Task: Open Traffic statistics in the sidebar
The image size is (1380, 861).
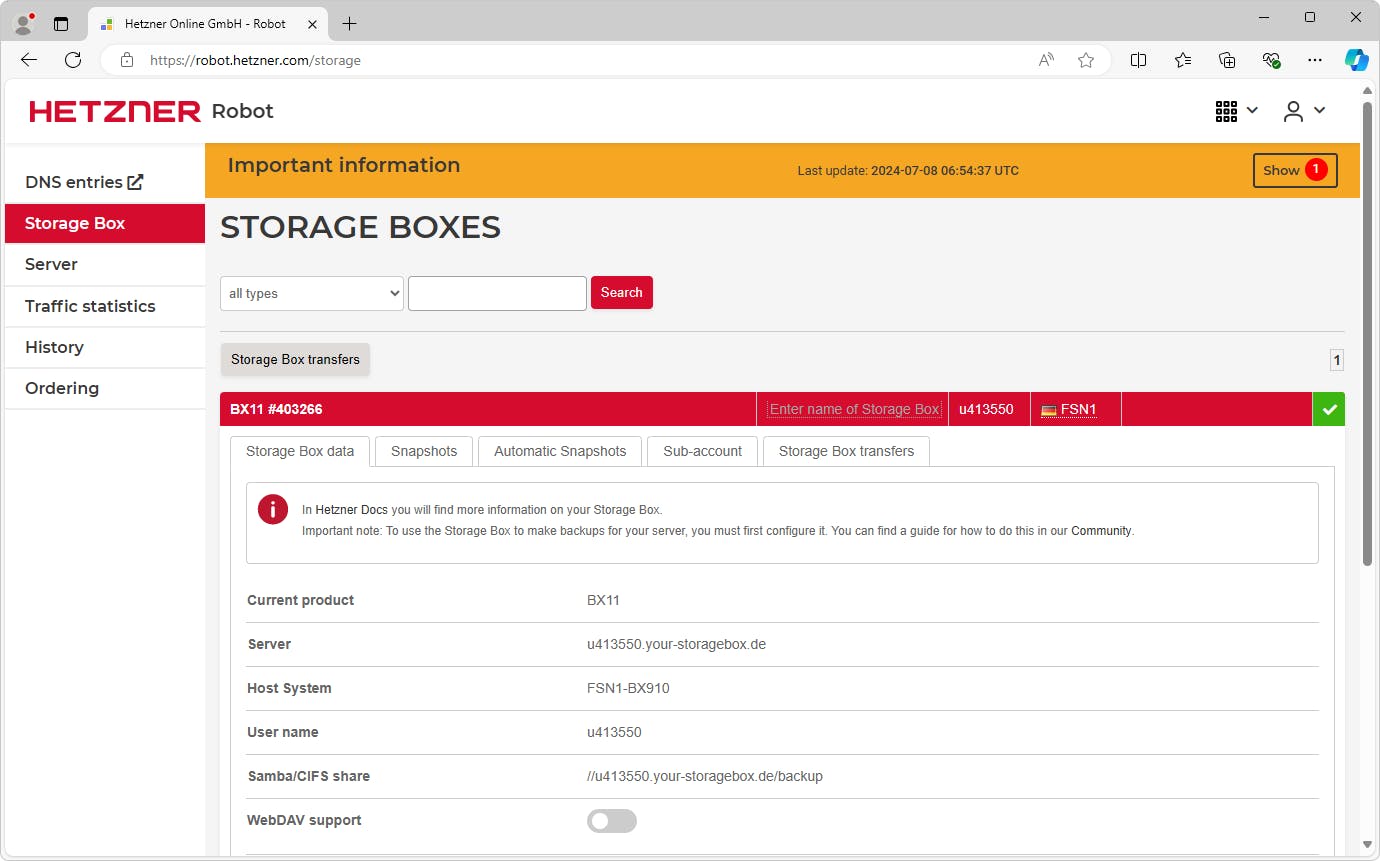Action: (105, 306)
